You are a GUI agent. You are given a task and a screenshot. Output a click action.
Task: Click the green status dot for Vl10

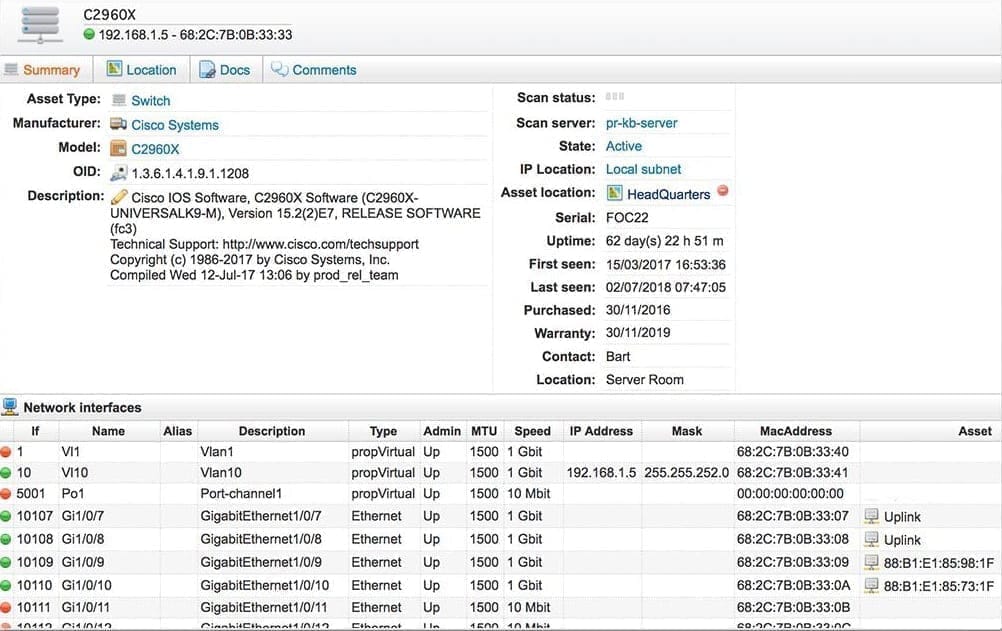pyautogui.click(x=6, y=473)
